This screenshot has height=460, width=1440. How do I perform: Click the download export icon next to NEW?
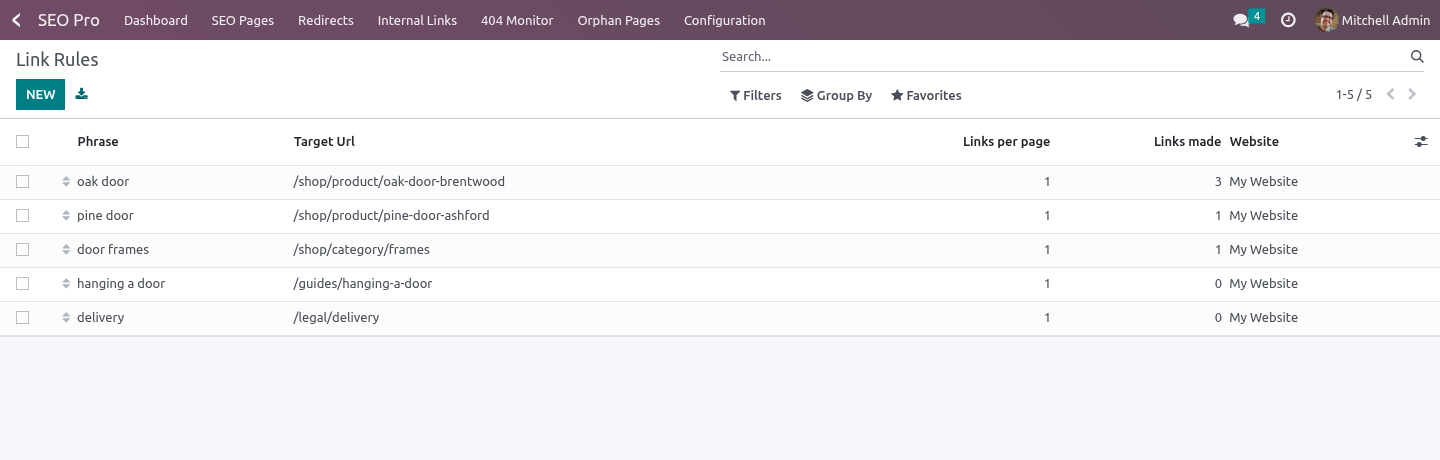click(x=82, y=94)
